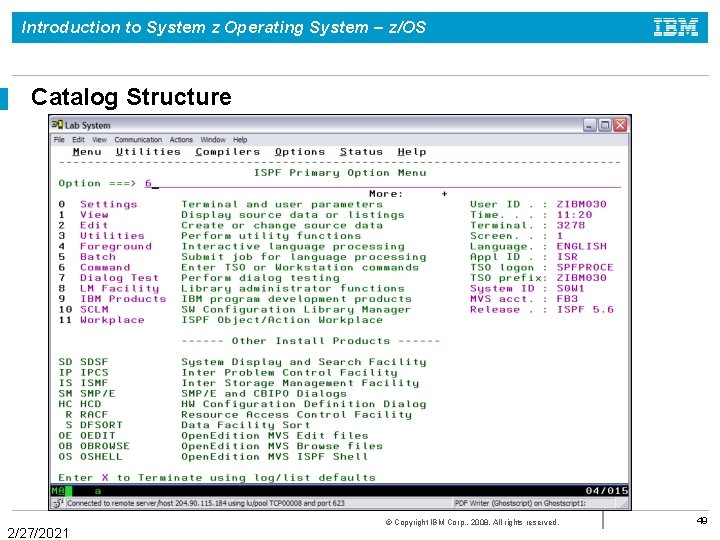Select option 10 SCLM
This screenshot has width=720, height=540.
pos(84,309)
